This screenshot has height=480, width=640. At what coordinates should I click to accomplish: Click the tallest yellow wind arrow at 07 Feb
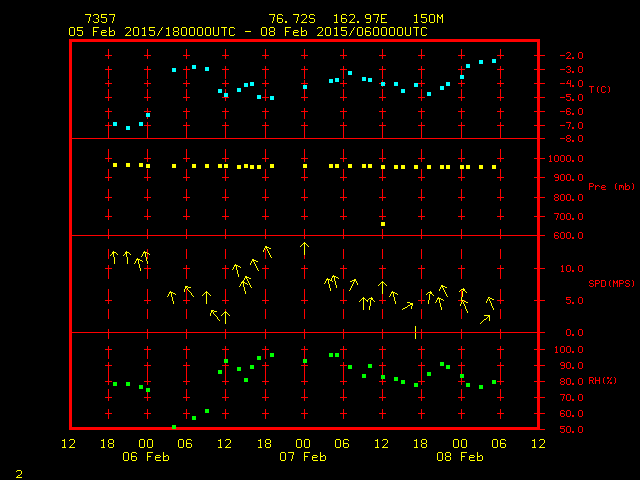[x=304, y=248]
